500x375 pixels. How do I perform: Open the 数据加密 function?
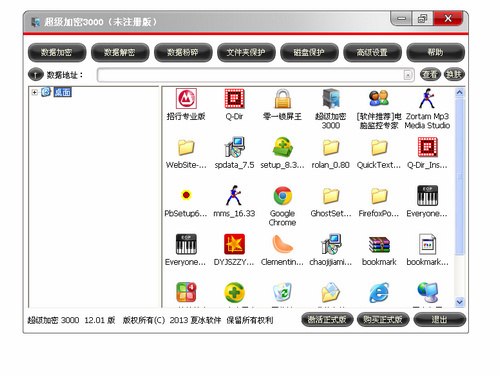[x=57, y=52]
